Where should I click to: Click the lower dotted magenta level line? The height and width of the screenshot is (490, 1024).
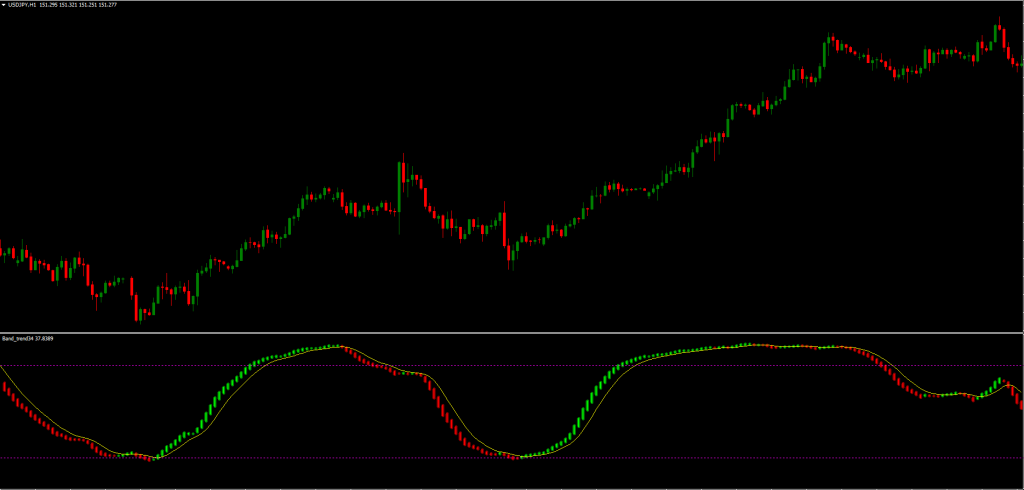[512, 457]
